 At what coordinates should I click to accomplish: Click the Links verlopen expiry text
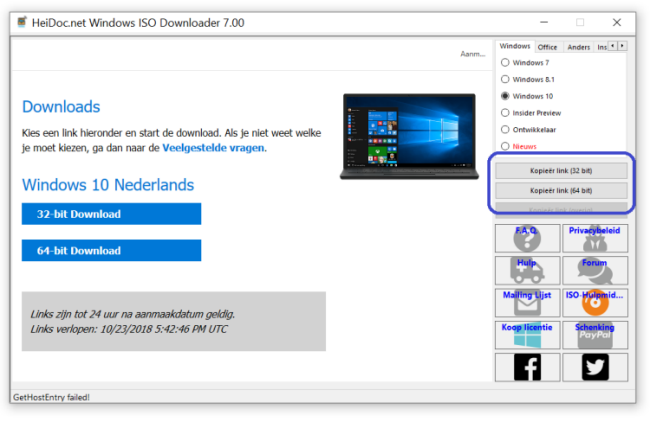[129, 329]
